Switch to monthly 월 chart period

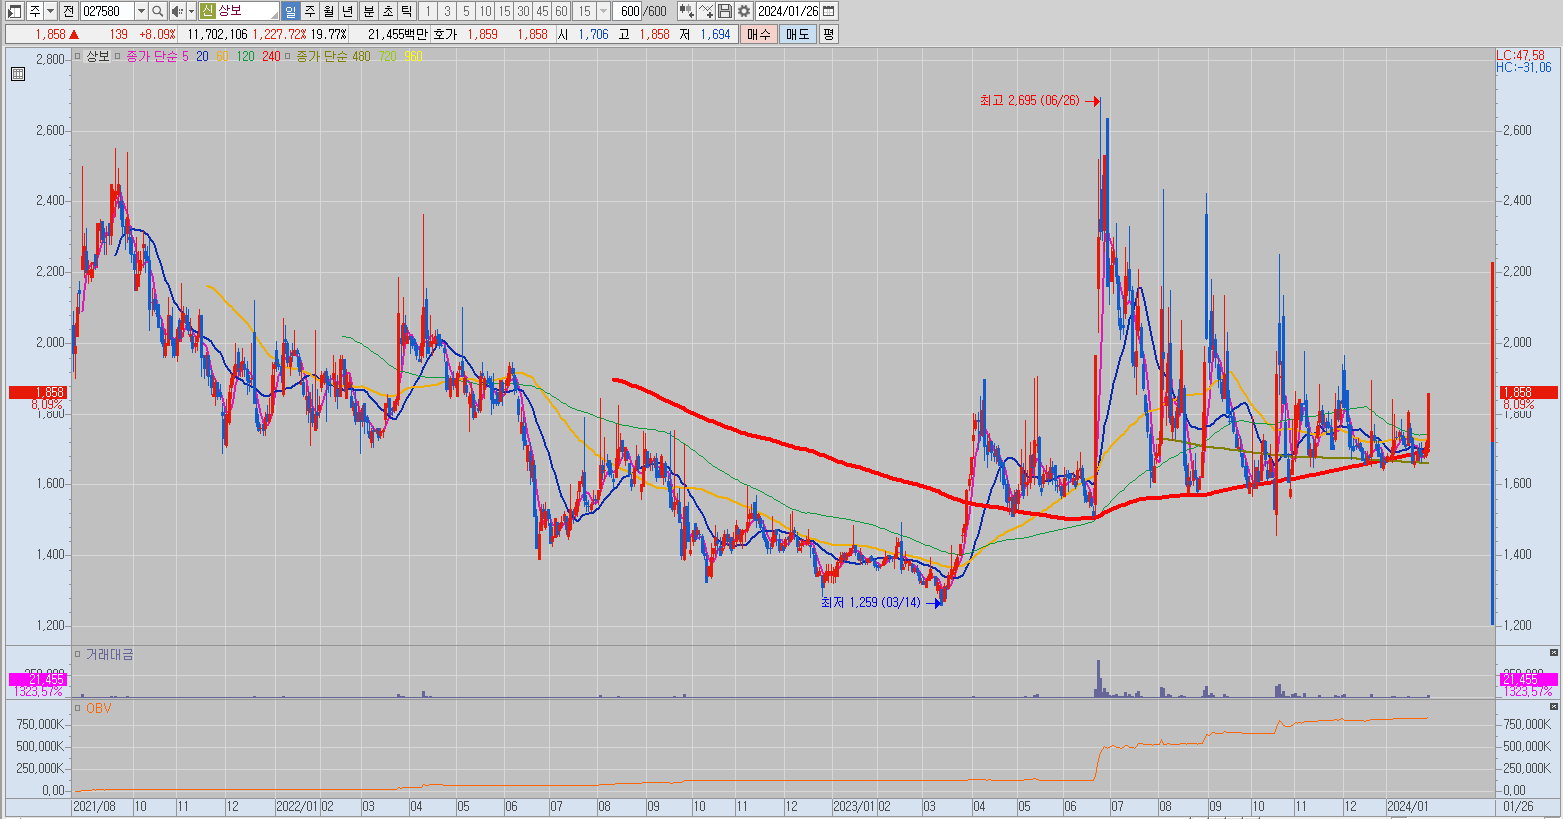[328, 11]
